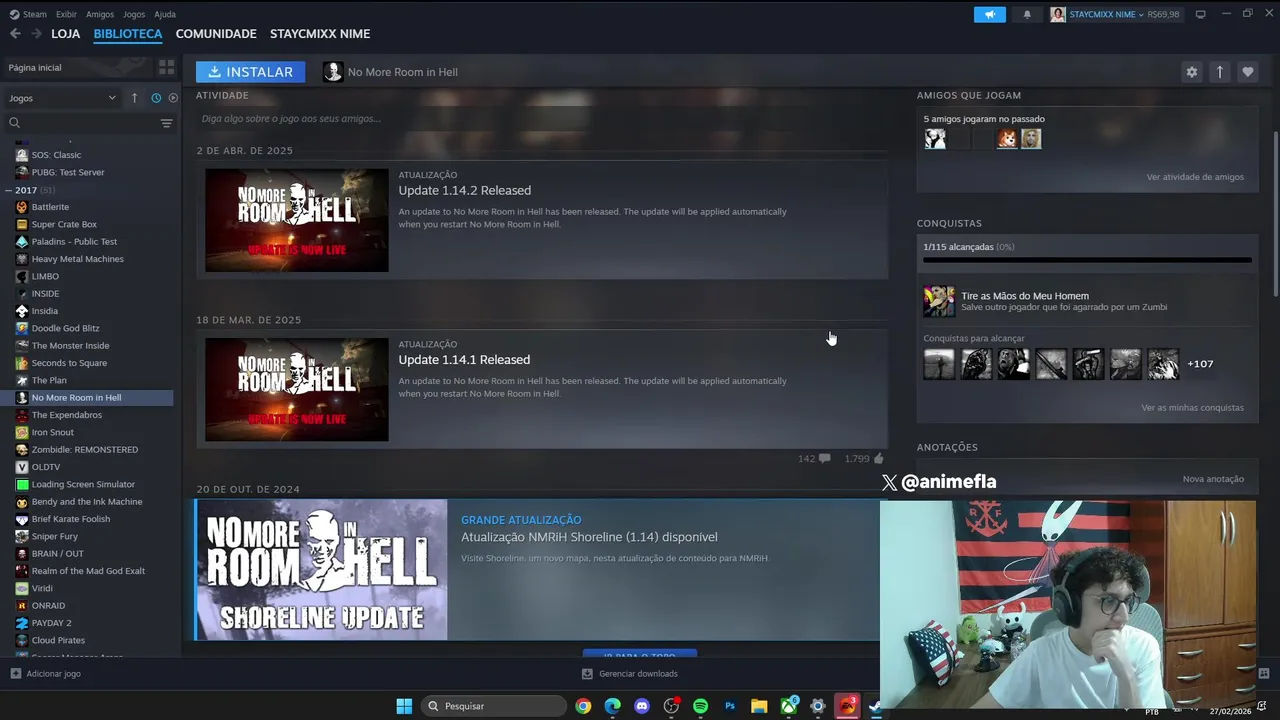Click the Sniper Fury game icon
This screenshot has width=1280, height=720.
pyautogui.click(x=22, y=536)
